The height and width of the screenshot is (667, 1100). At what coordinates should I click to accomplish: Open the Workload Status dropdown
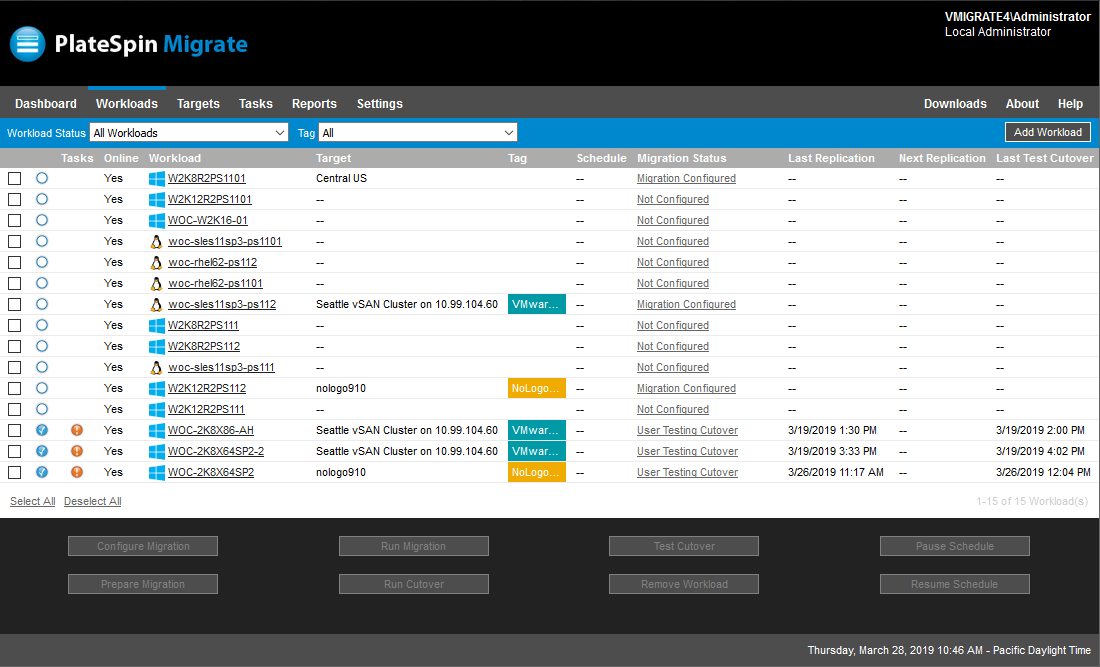(189, 133)
